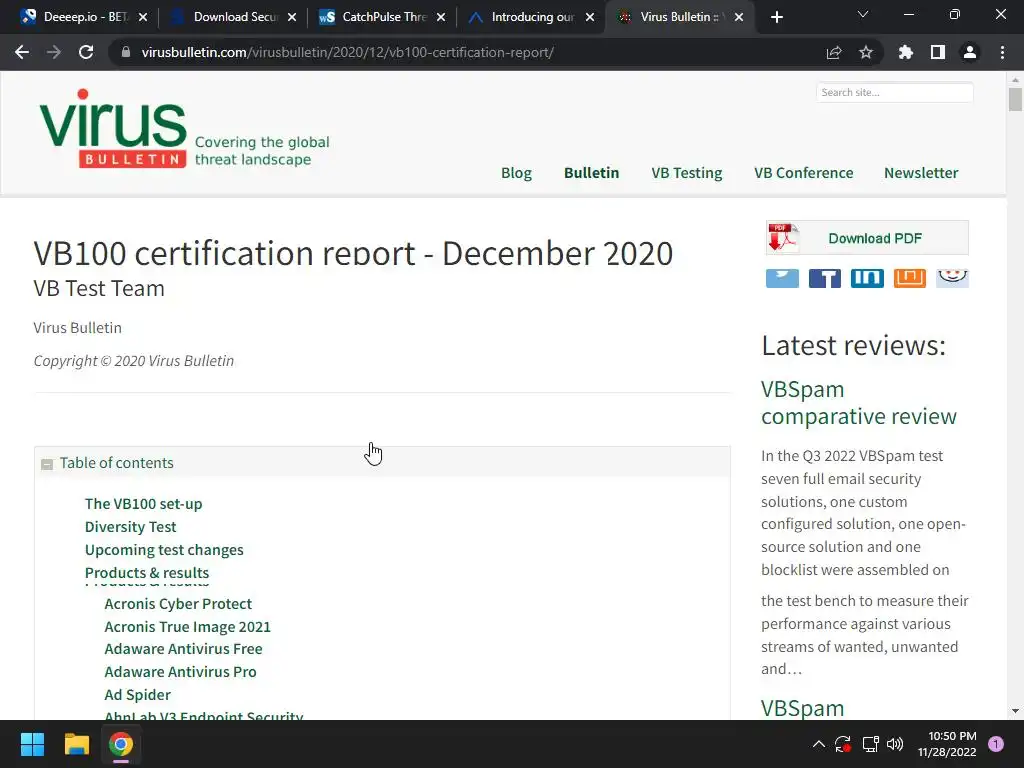The width and height of the screenshot is (1024, 768).
Task: Click the PDF icon beside Download PDF
Action: pos(783,238)
